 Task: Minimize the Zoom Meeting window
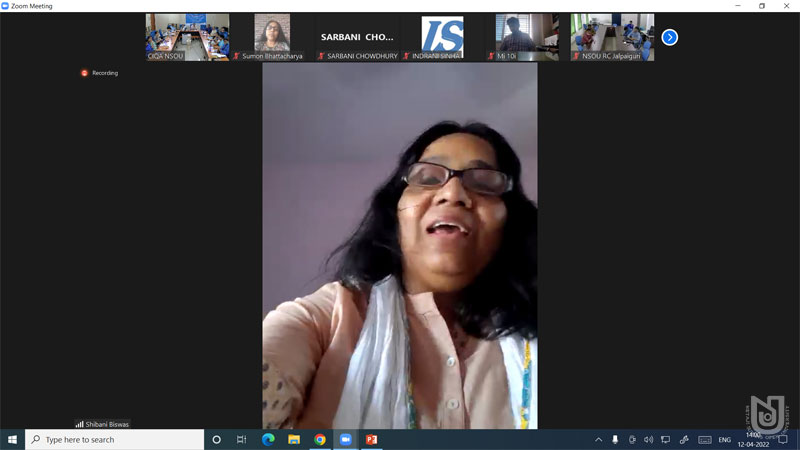(x=738, y=6)
